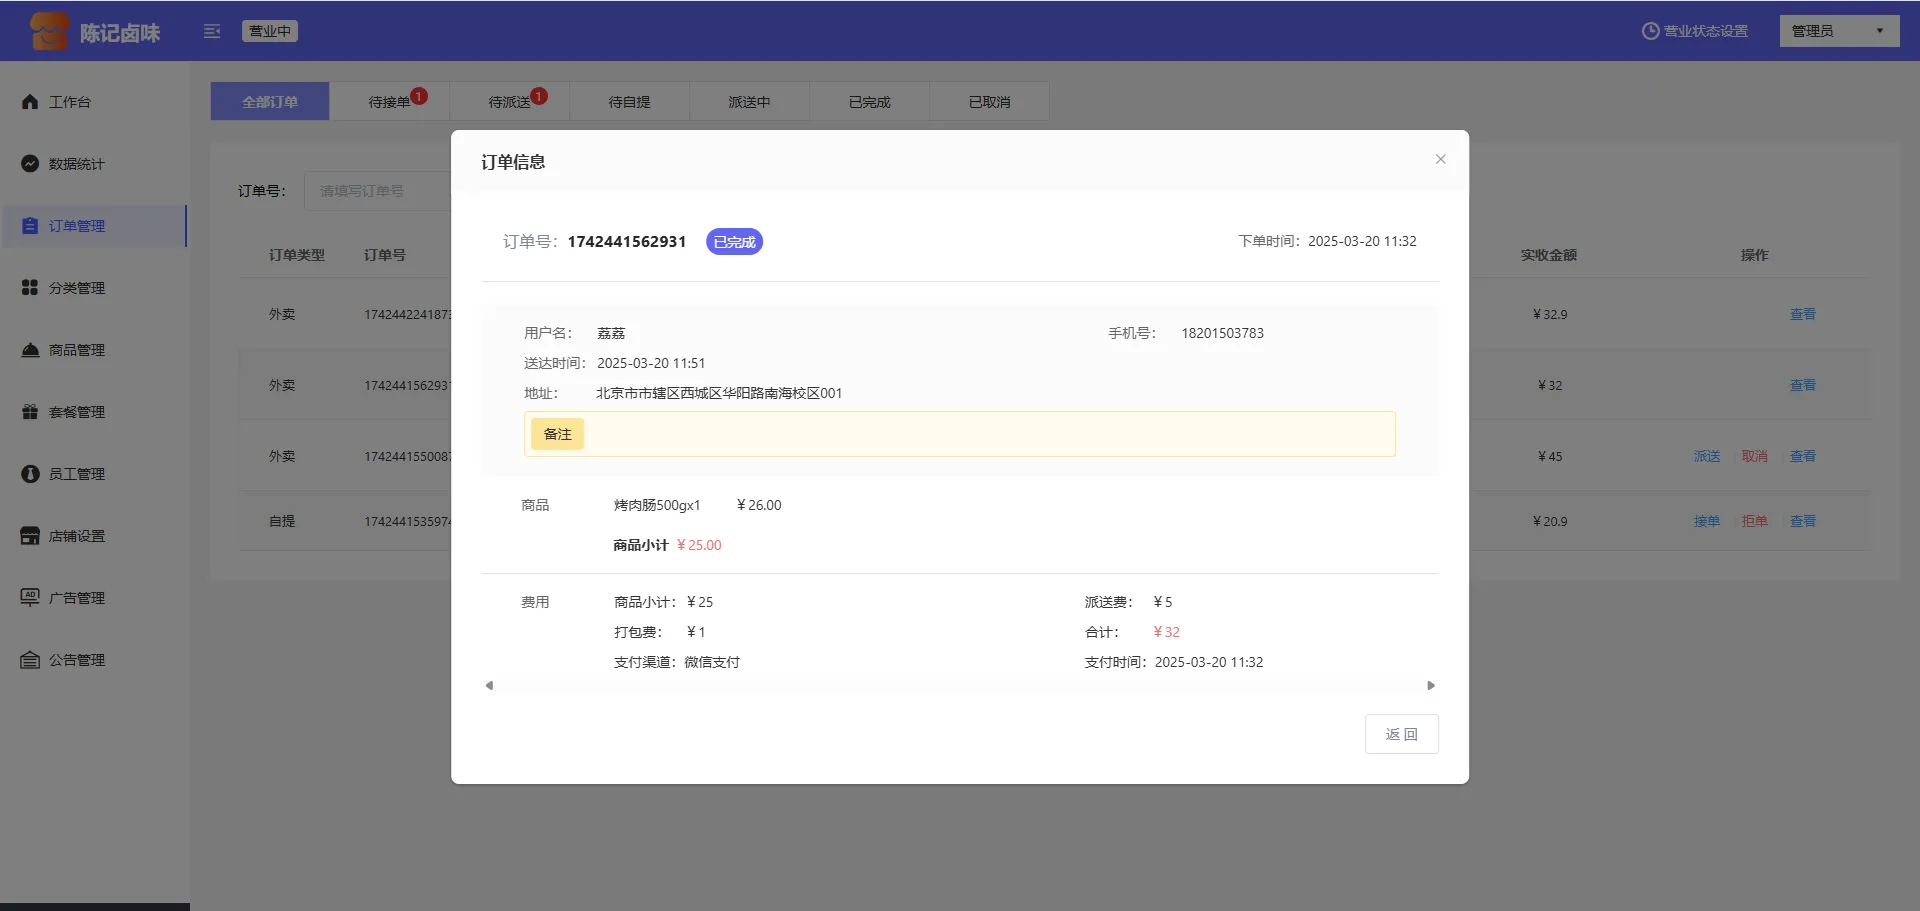
Task: Close the 订单信息 dialog
Action: pyautogui.click(x=1440, y=159)
